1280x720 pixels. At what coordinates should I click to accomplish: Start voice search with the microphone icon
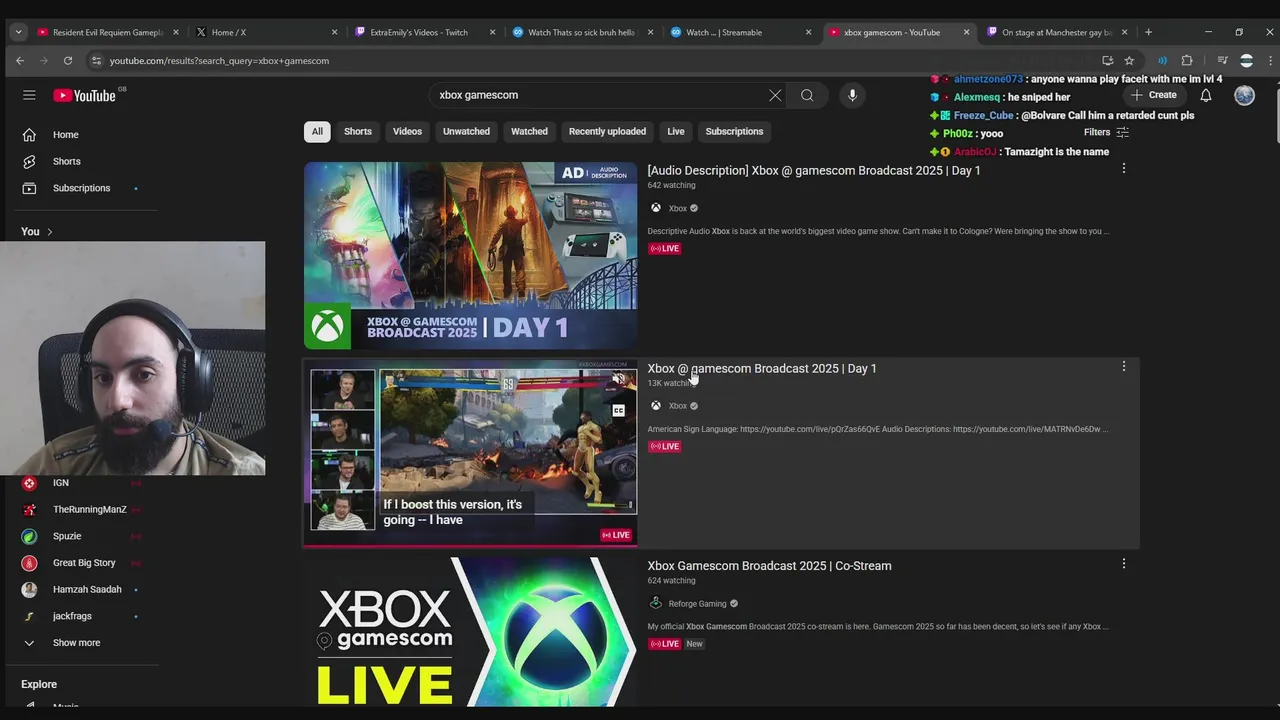pos(852,95)
